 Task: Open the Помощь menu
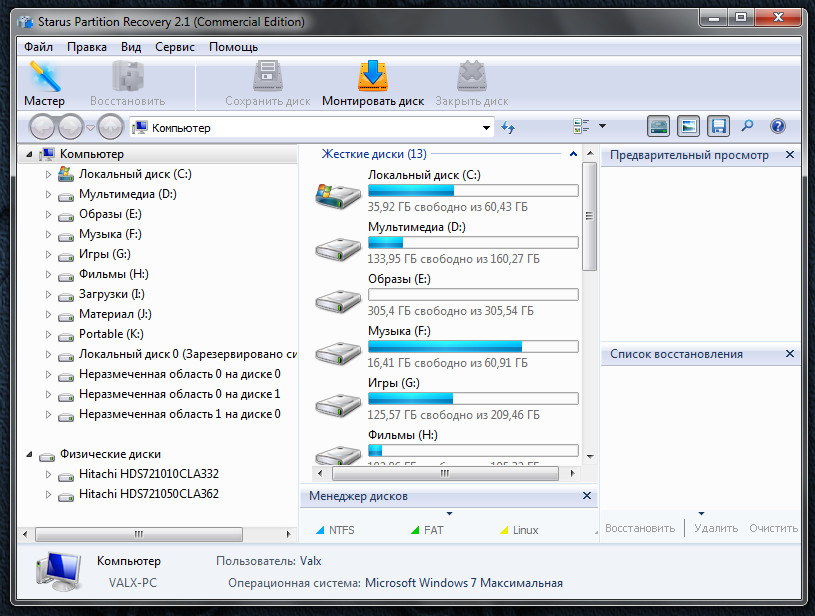[x=233, y=47]
